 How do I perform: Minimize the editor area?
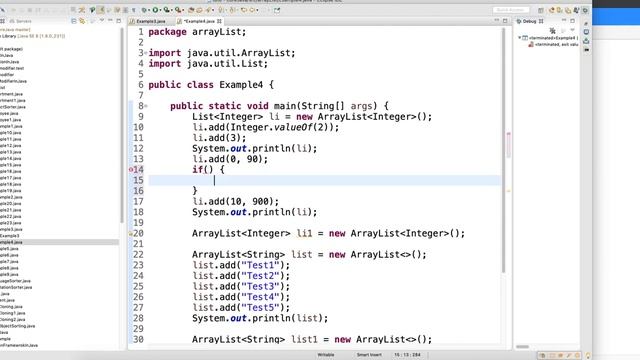tap(497, 20)
